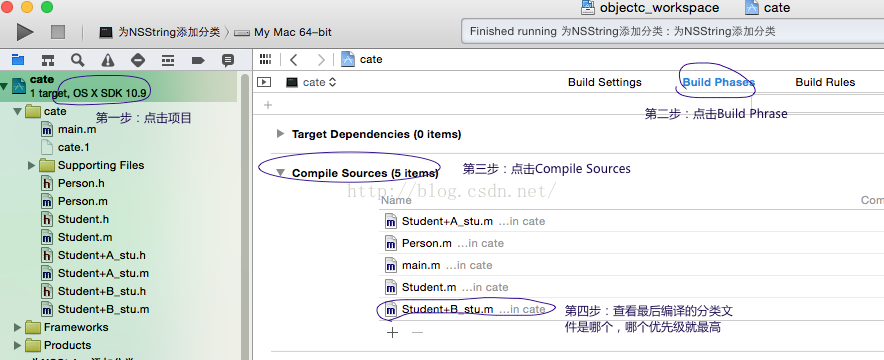Open the cate target dropdown
The height and width of the screenshot is (360, 884).
312,82
